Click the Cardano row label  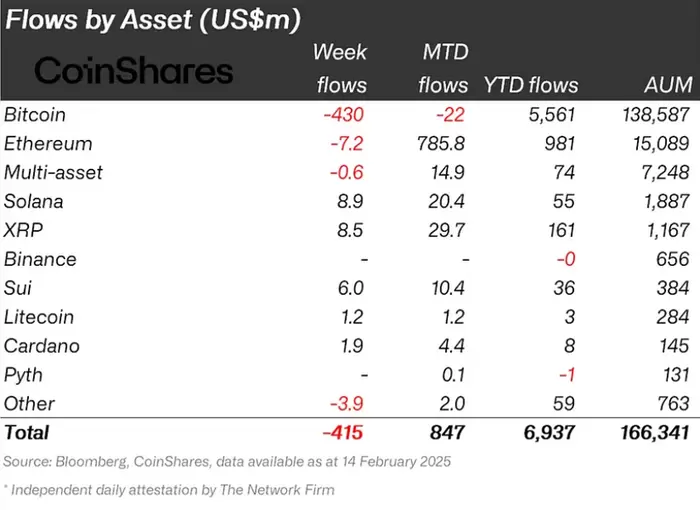tap(41, 346)
